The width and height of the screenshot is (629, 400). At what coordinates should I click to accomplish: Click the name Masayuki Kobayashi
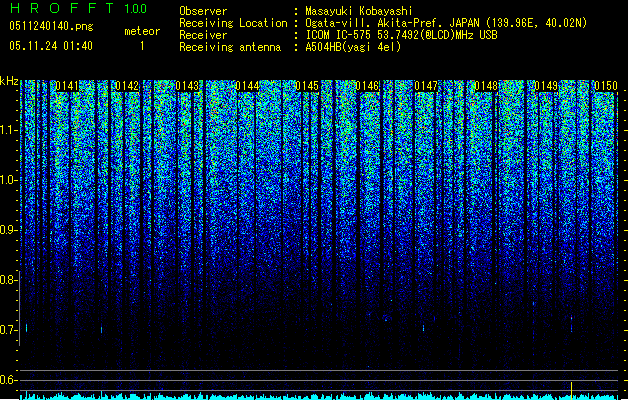359,11
